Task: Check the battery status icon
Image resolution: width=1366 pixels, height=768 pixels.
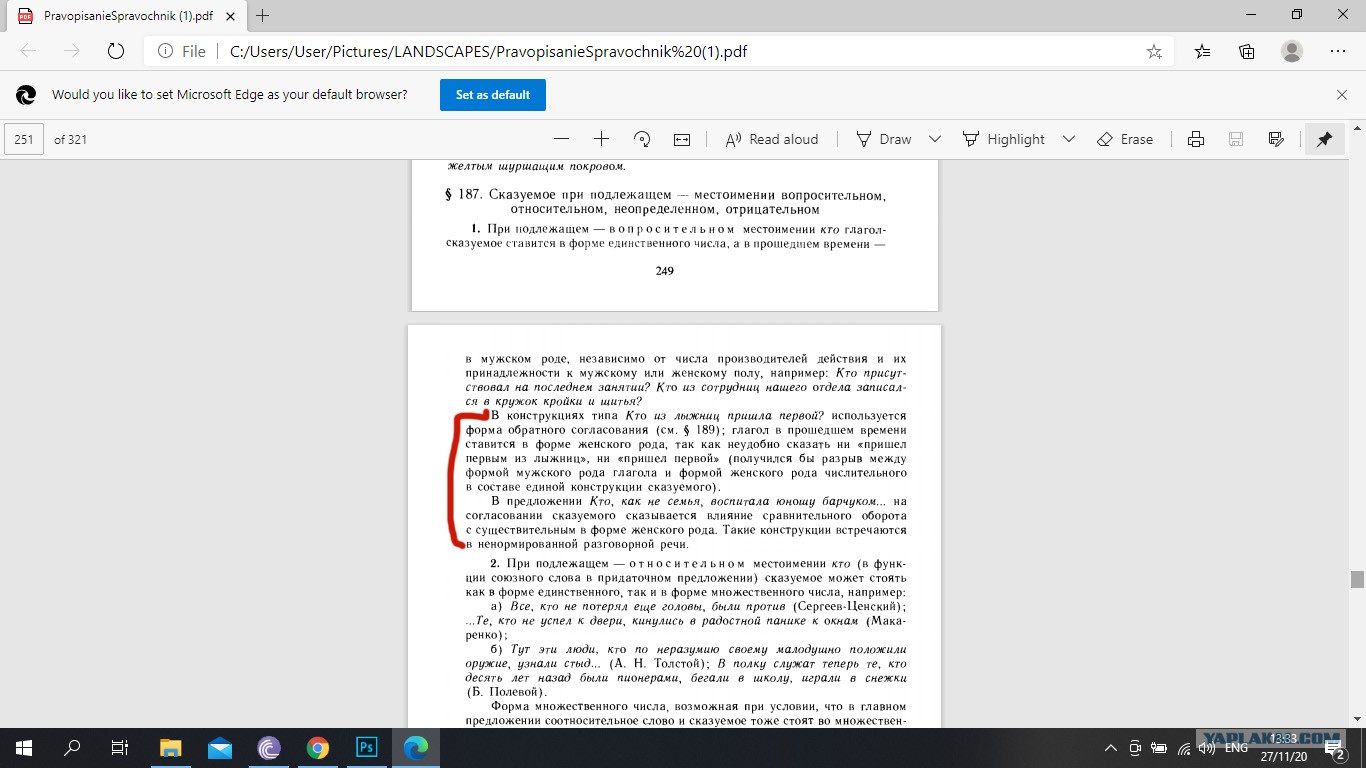Action: 1159,748
